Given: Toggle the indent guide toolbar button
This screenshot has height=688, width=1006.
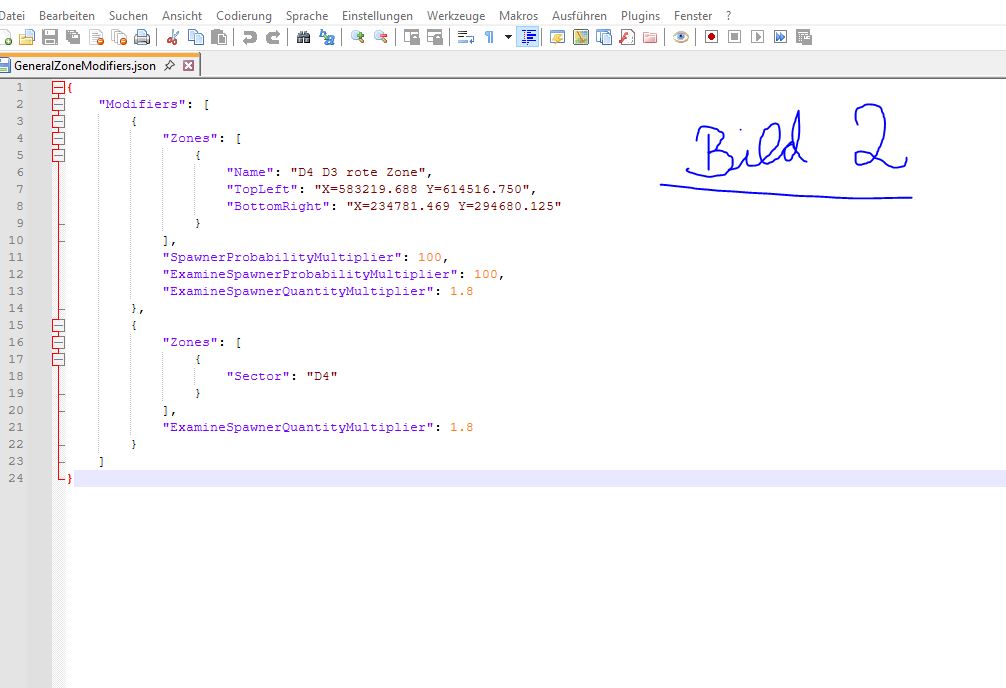Looking at the screenshot, I should coord(529,37).
